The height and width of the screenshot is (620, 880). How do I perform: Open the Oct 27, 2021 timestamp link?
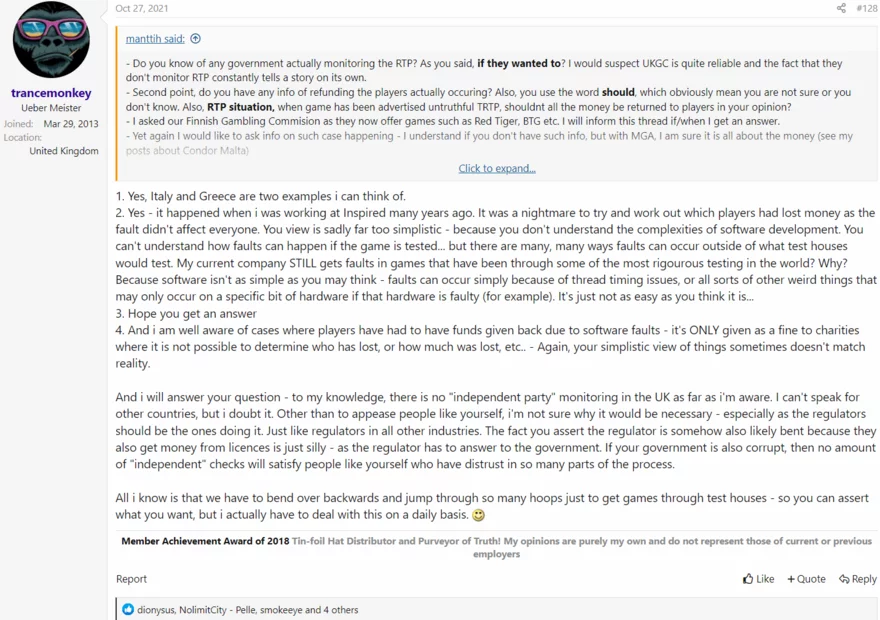(141, 8)
